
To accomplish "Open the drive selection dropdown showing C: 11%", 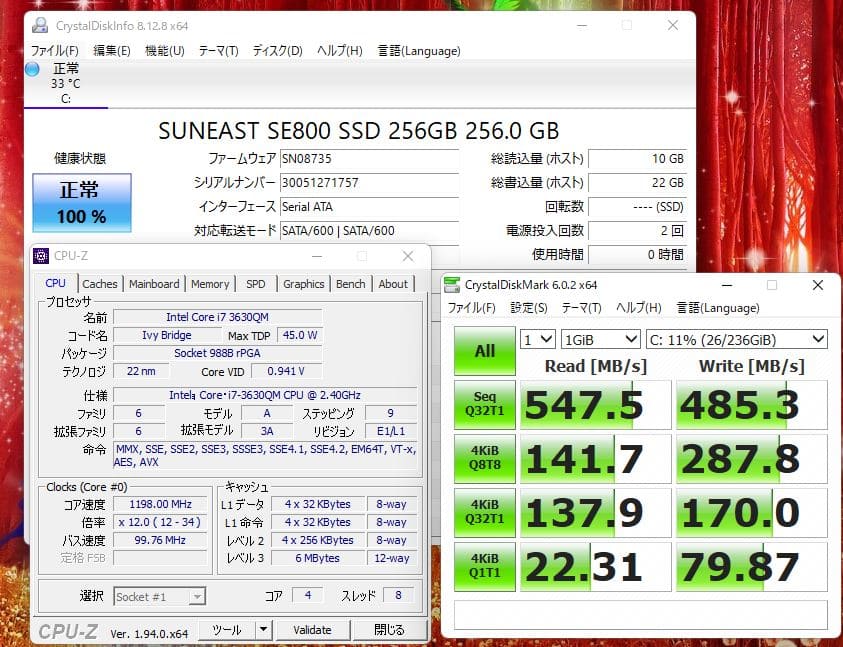I will coord(737,339).
